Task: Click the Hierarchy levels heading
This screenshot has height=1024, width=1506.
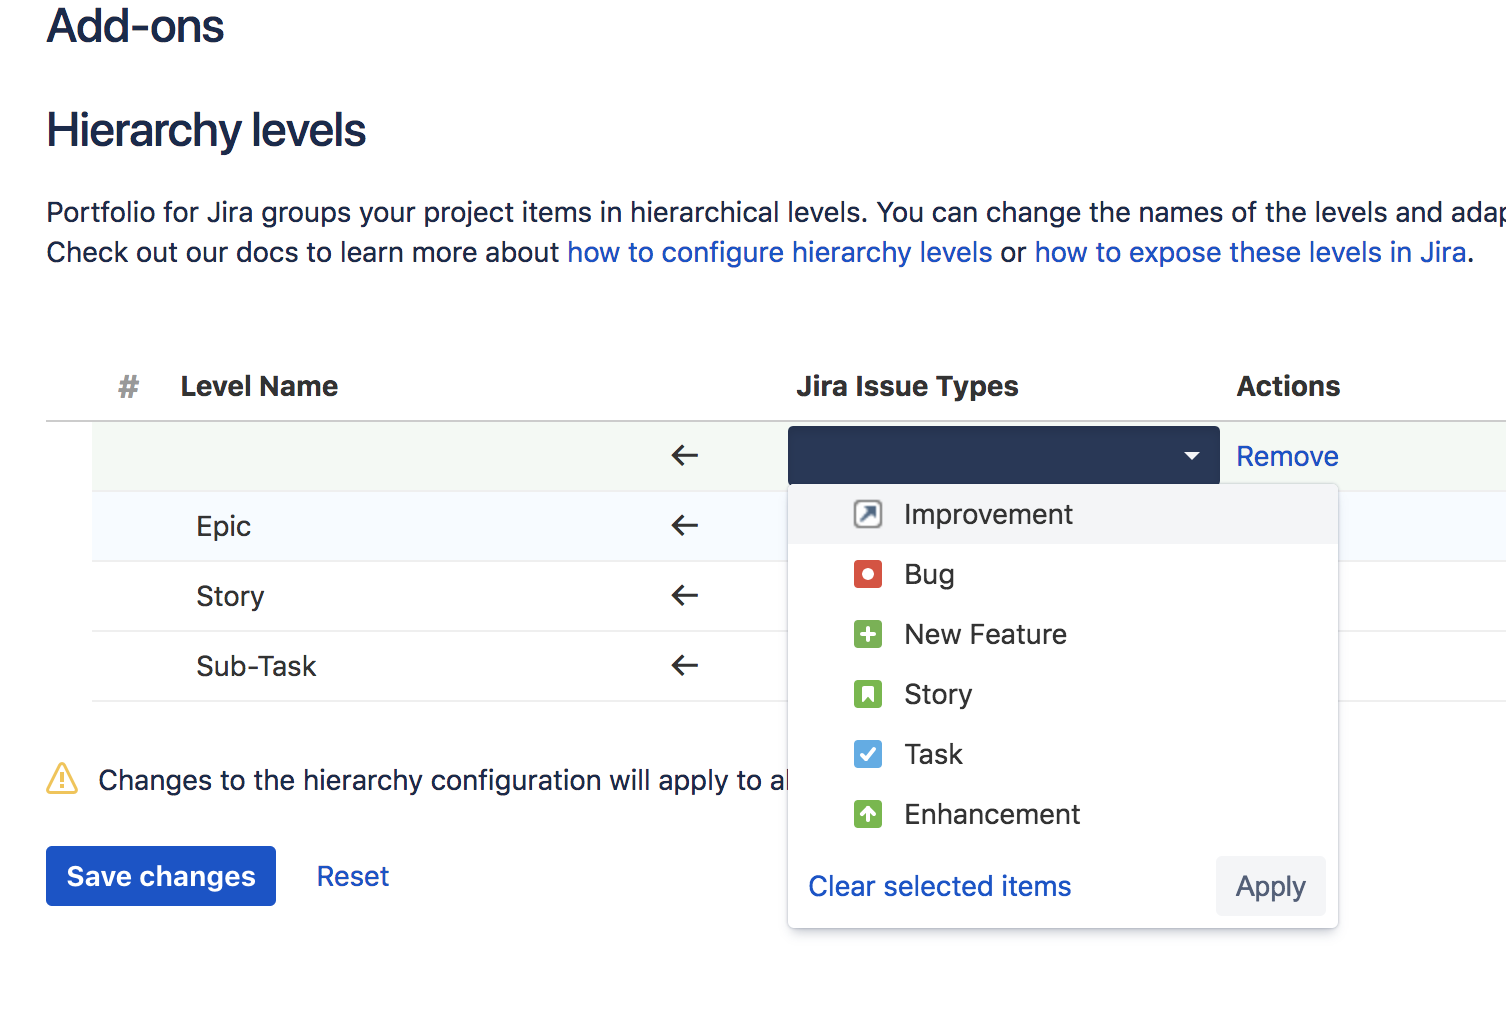Action: tap(206, 130)
